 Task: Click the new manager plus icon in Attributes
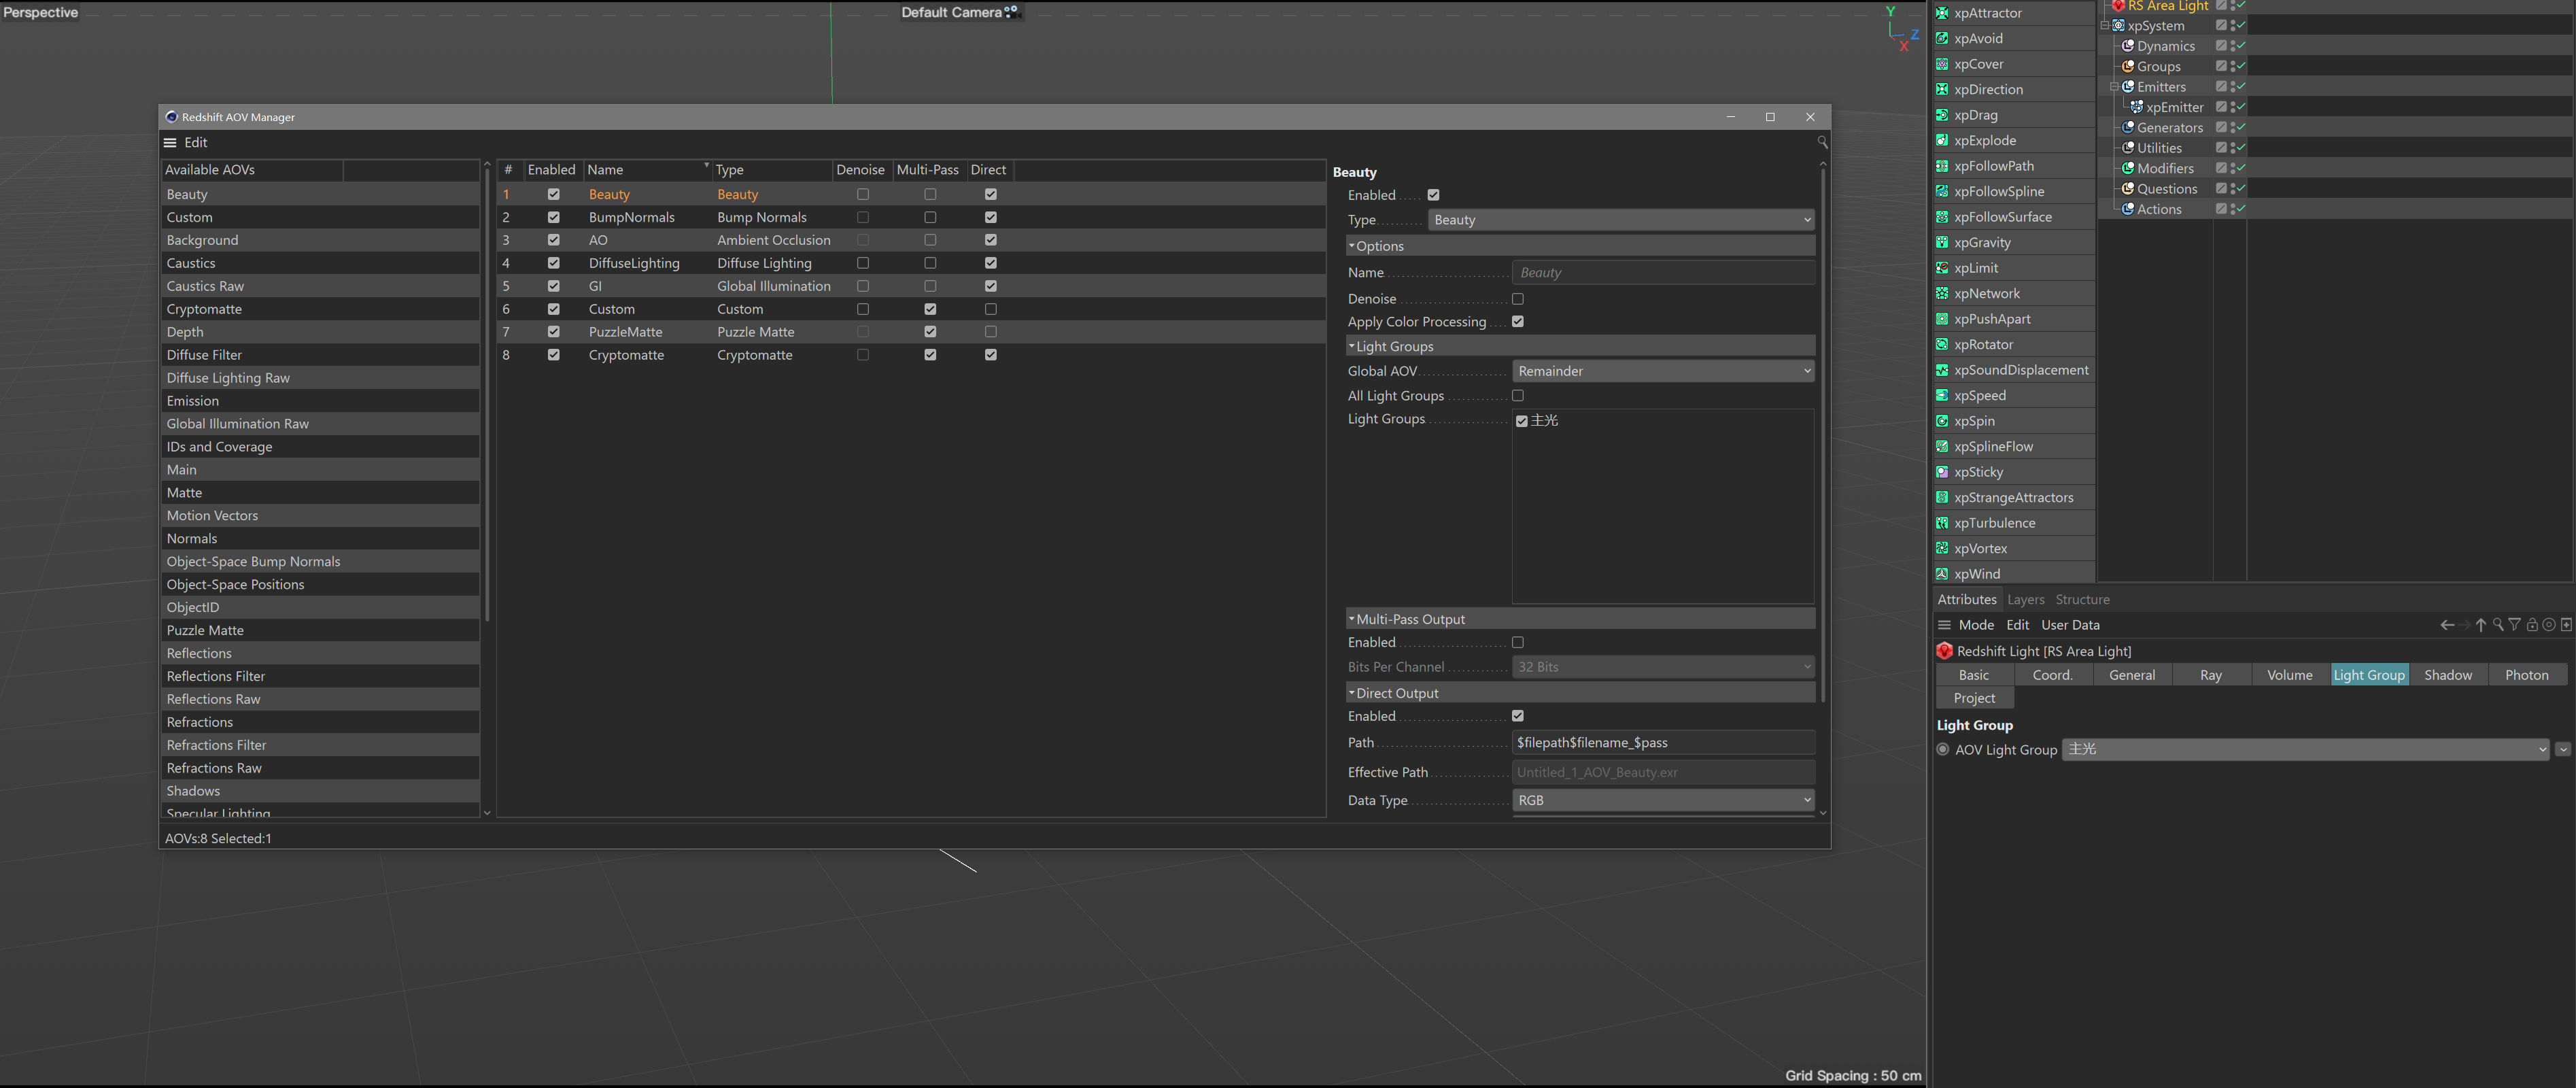[2566, 625]
